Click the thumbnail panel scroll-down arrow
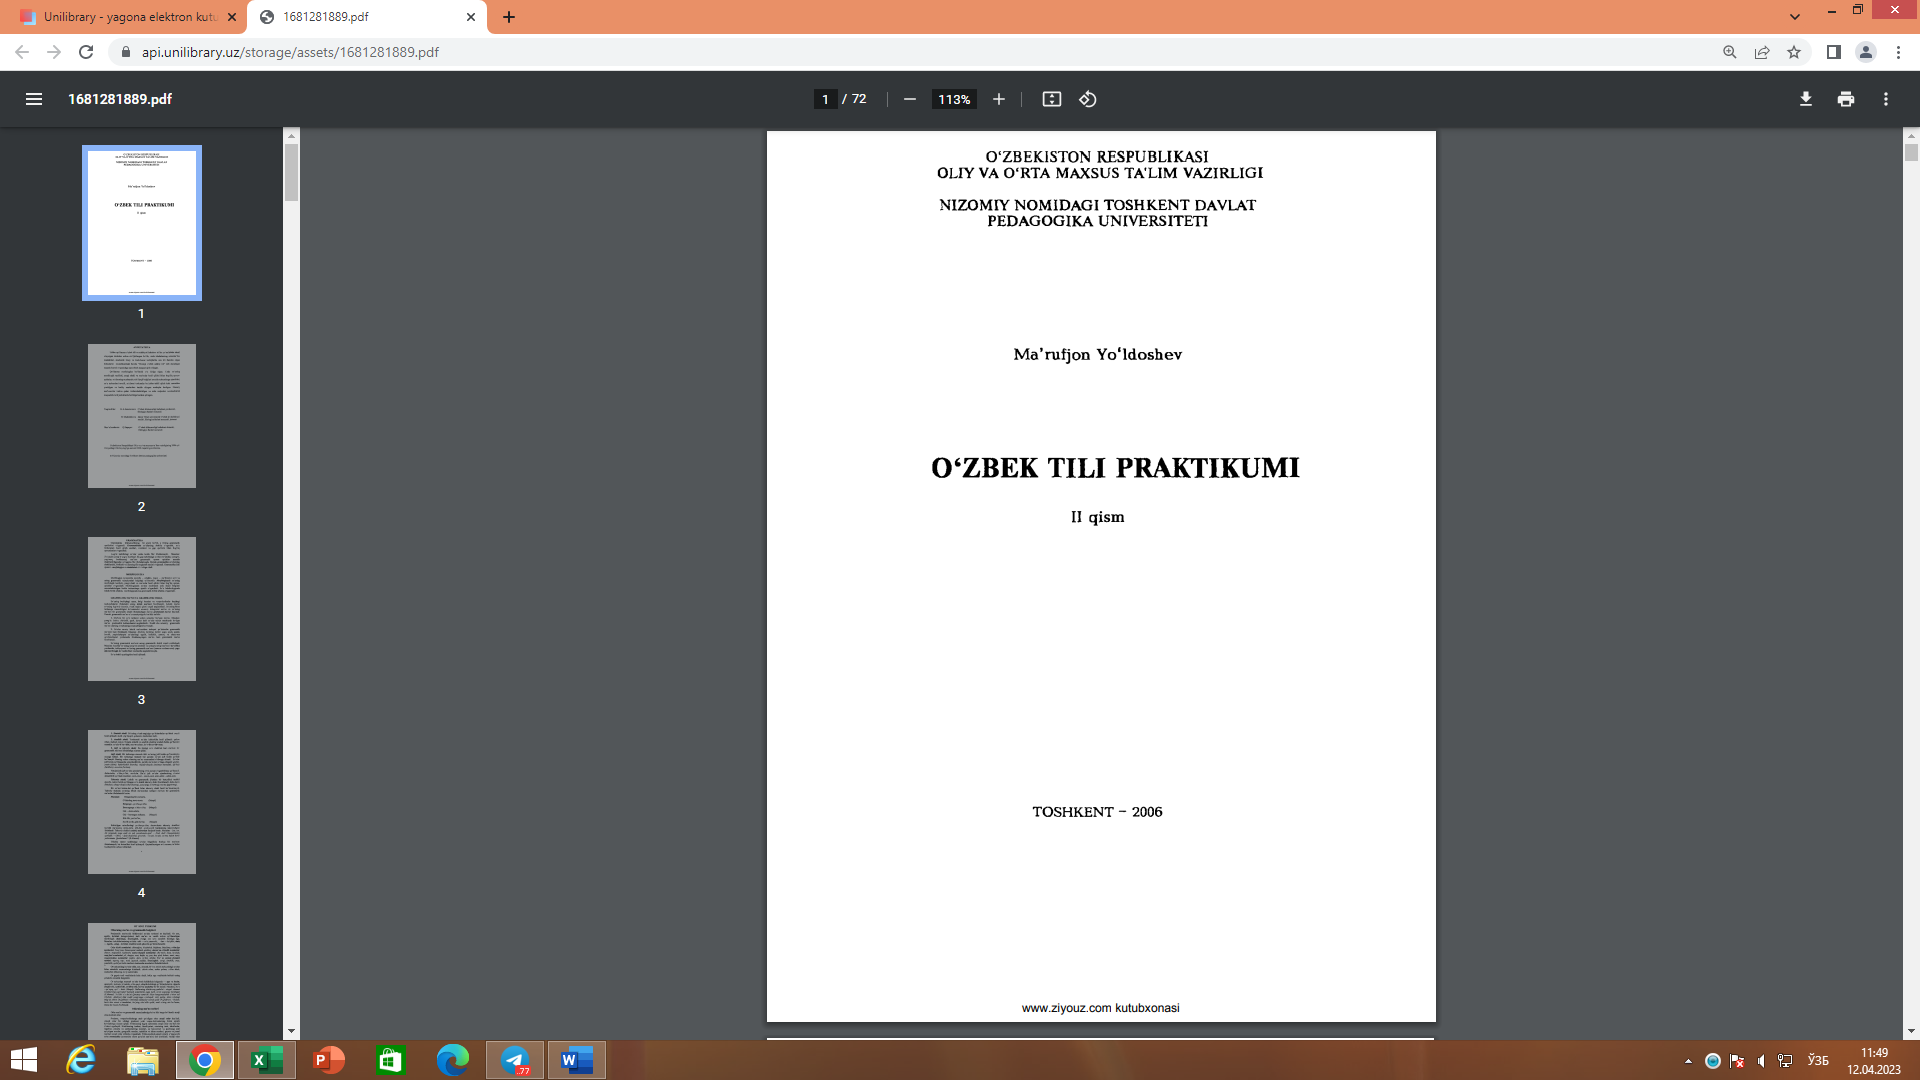Image resolution: width=1920 pixels, height=1080 pixels. point(291,1031)
